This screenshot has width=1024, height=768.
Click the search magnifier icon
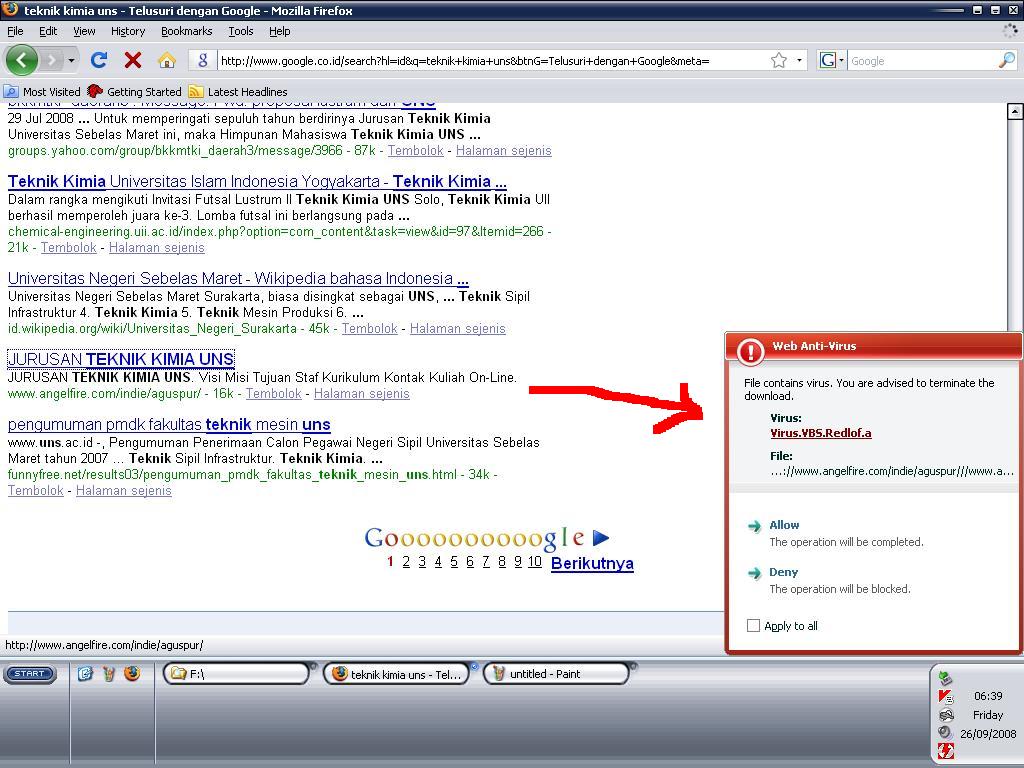tap(1007, 61)
